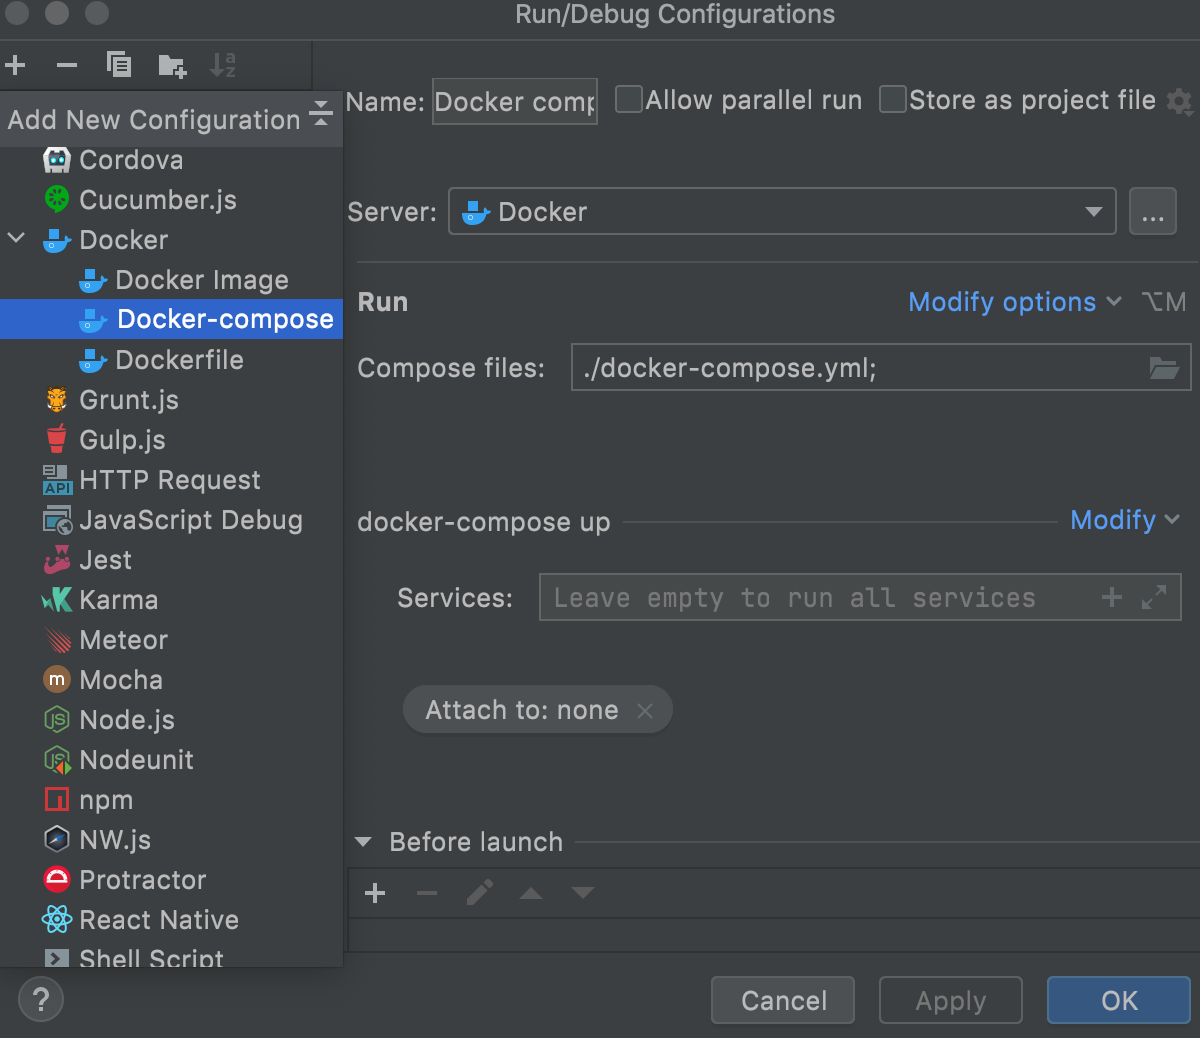Screen dimensions: 1200x1038
Task: Click the OK button
Action: click(1119, 1000)
